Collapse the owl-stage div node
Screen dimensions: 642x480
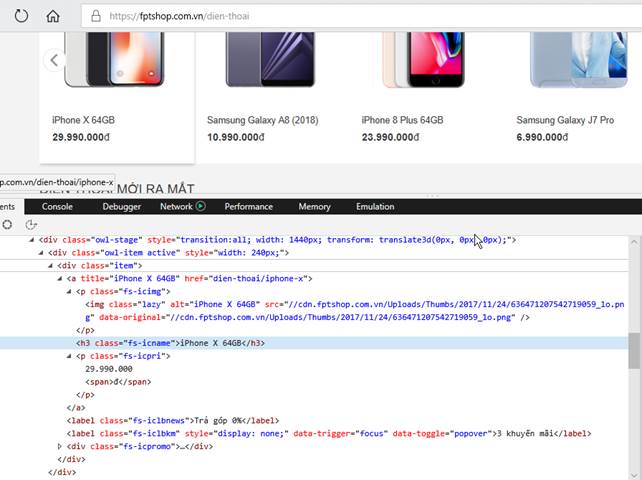tap(32, 240)
